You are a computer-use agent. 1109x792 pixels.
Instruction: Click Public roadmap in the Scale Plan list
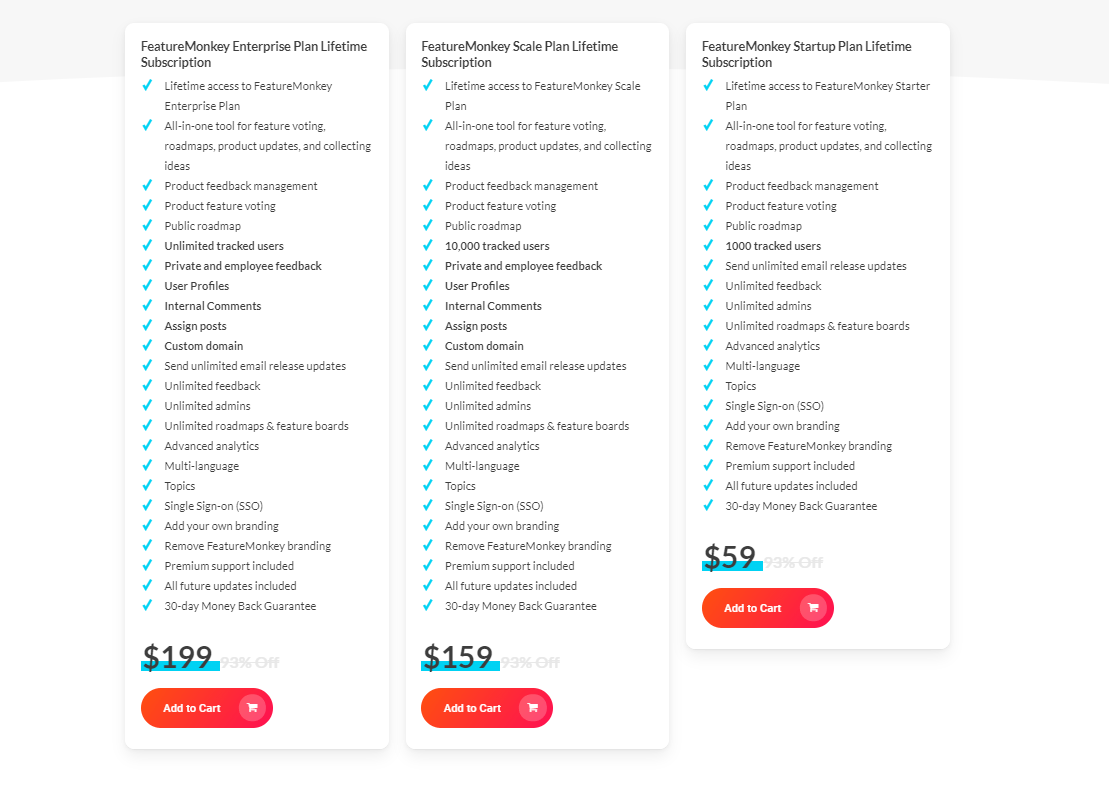[x=484, y=225]
